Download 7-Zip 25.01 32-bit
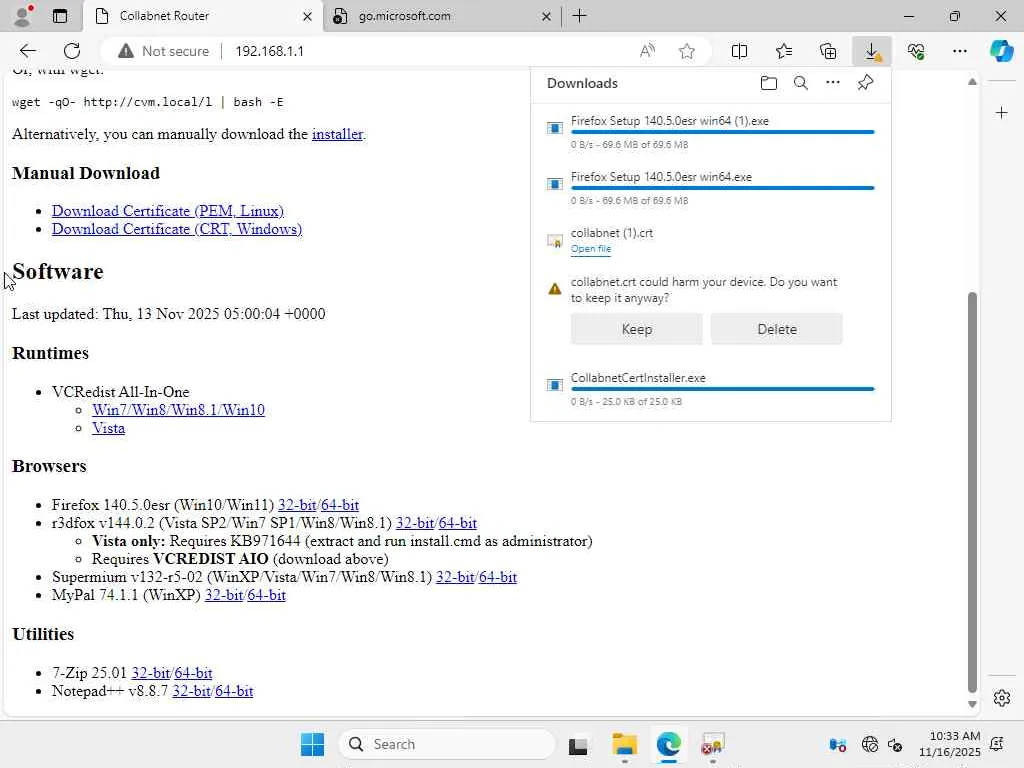Screen dimensions: 1024x768 [x=151, y=673]
